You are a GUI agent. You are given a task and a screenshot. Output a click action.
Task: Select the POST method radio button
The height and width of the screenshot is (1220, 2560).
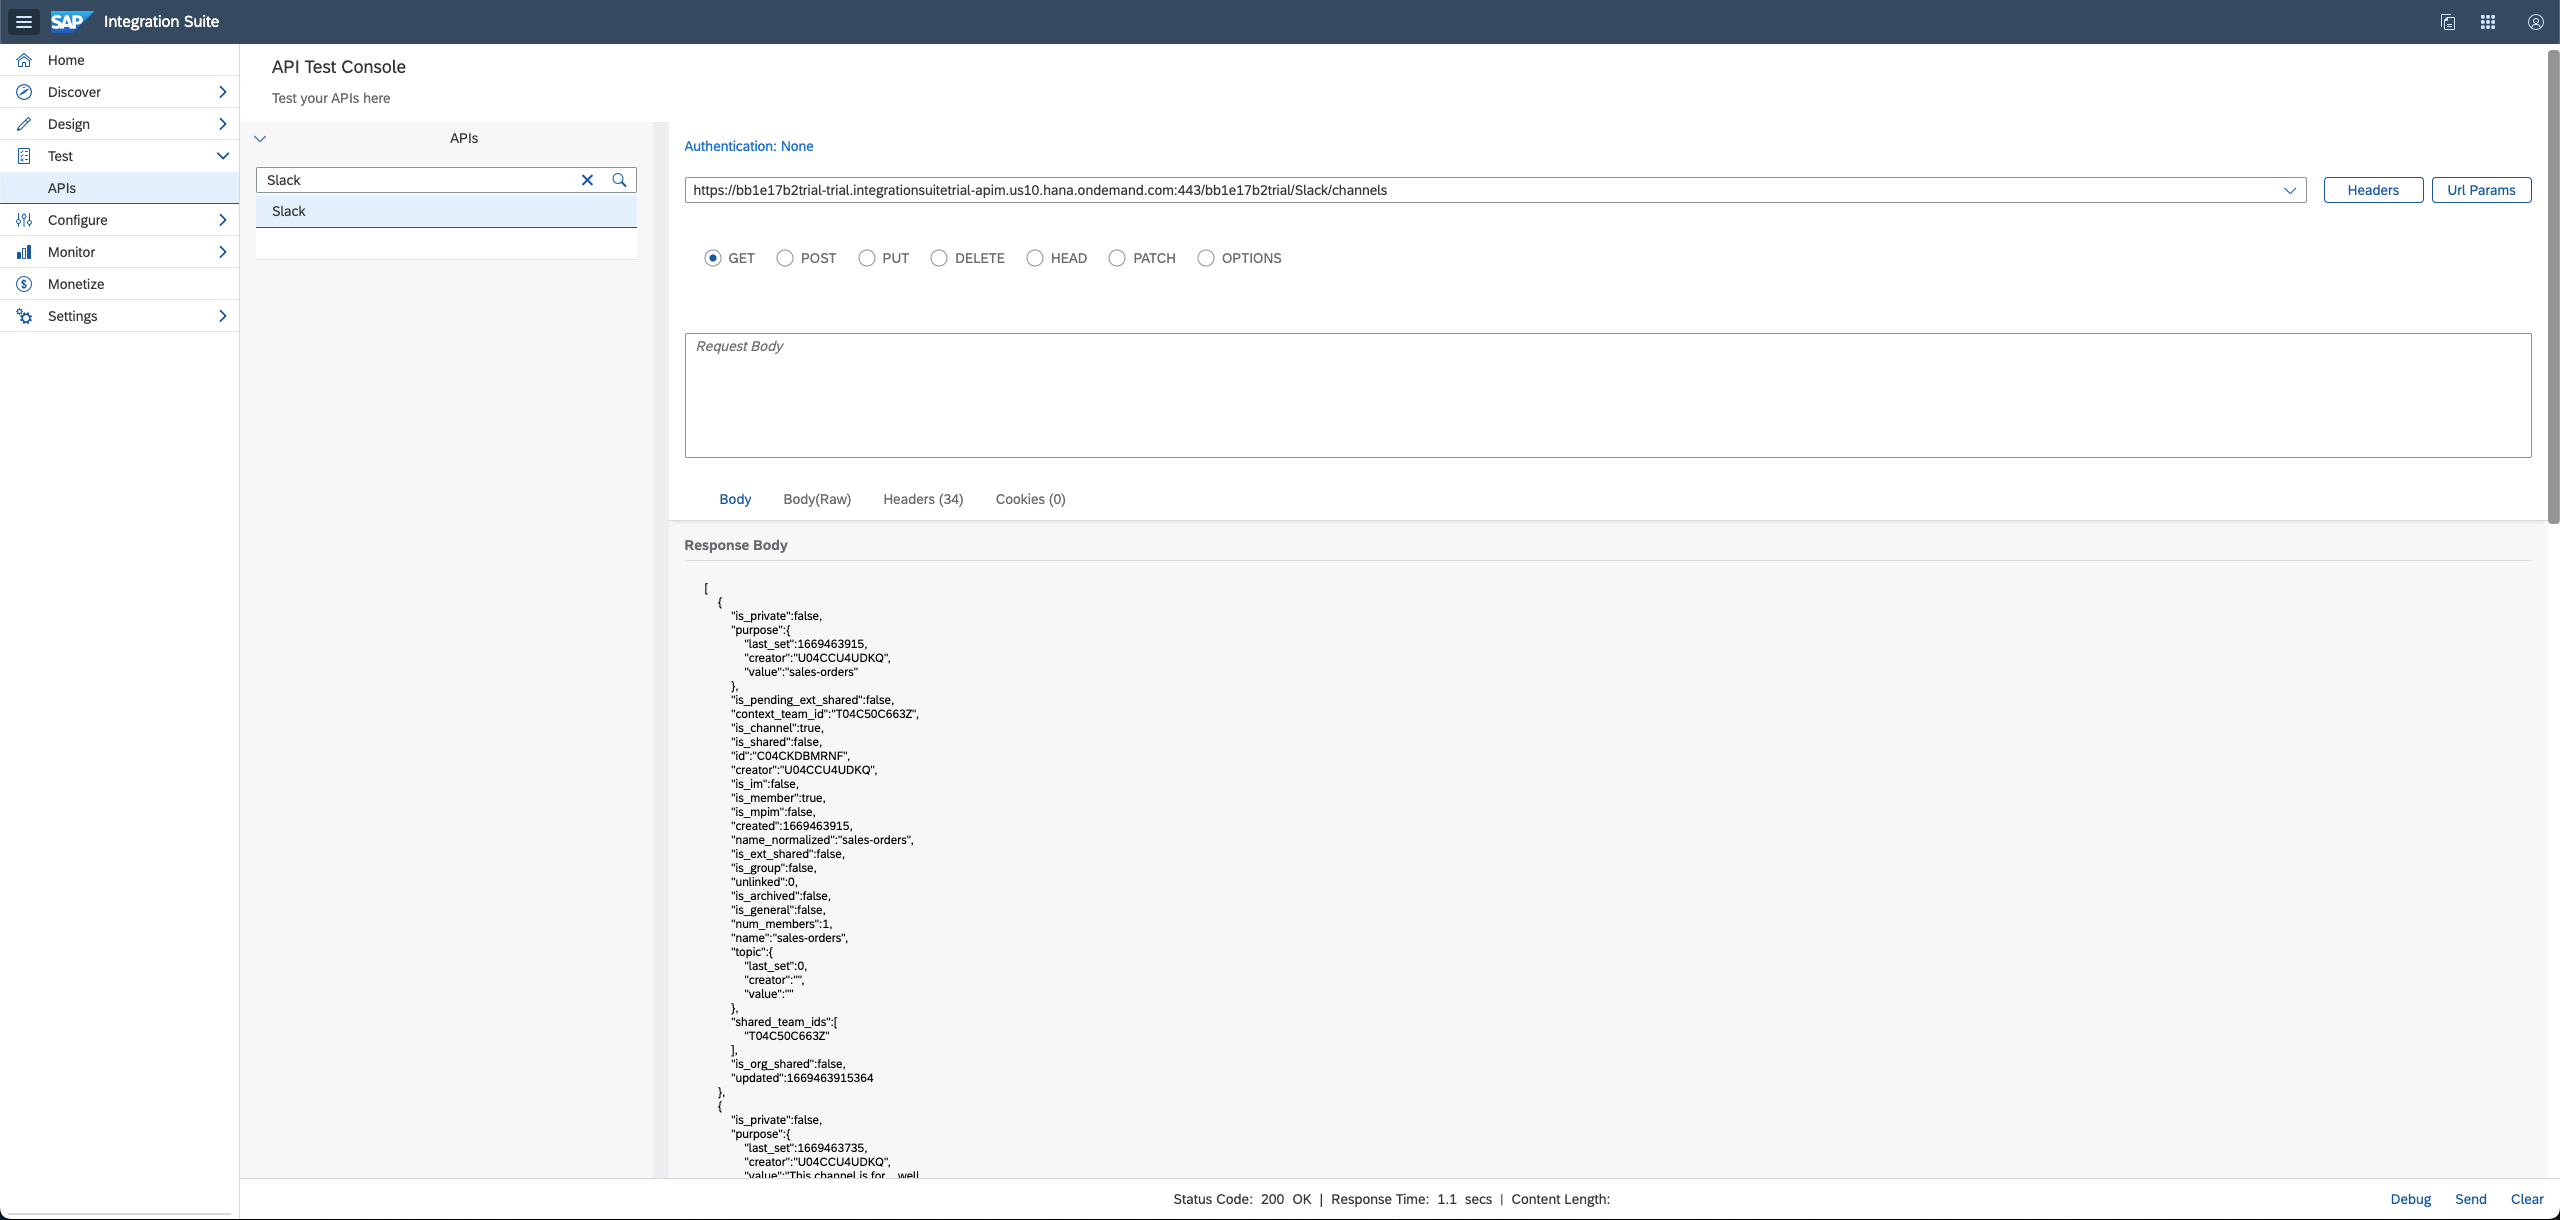point(785,258)
